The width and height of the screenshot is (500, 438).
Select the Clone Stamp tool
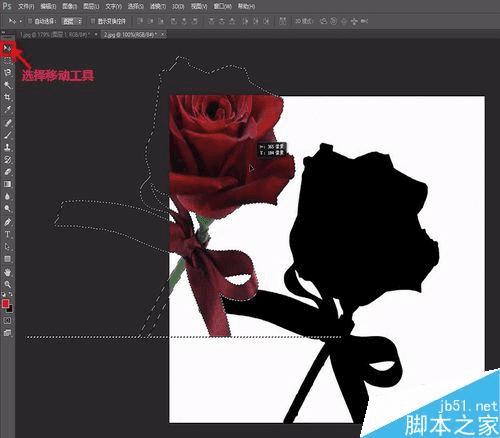coord(7,147)
